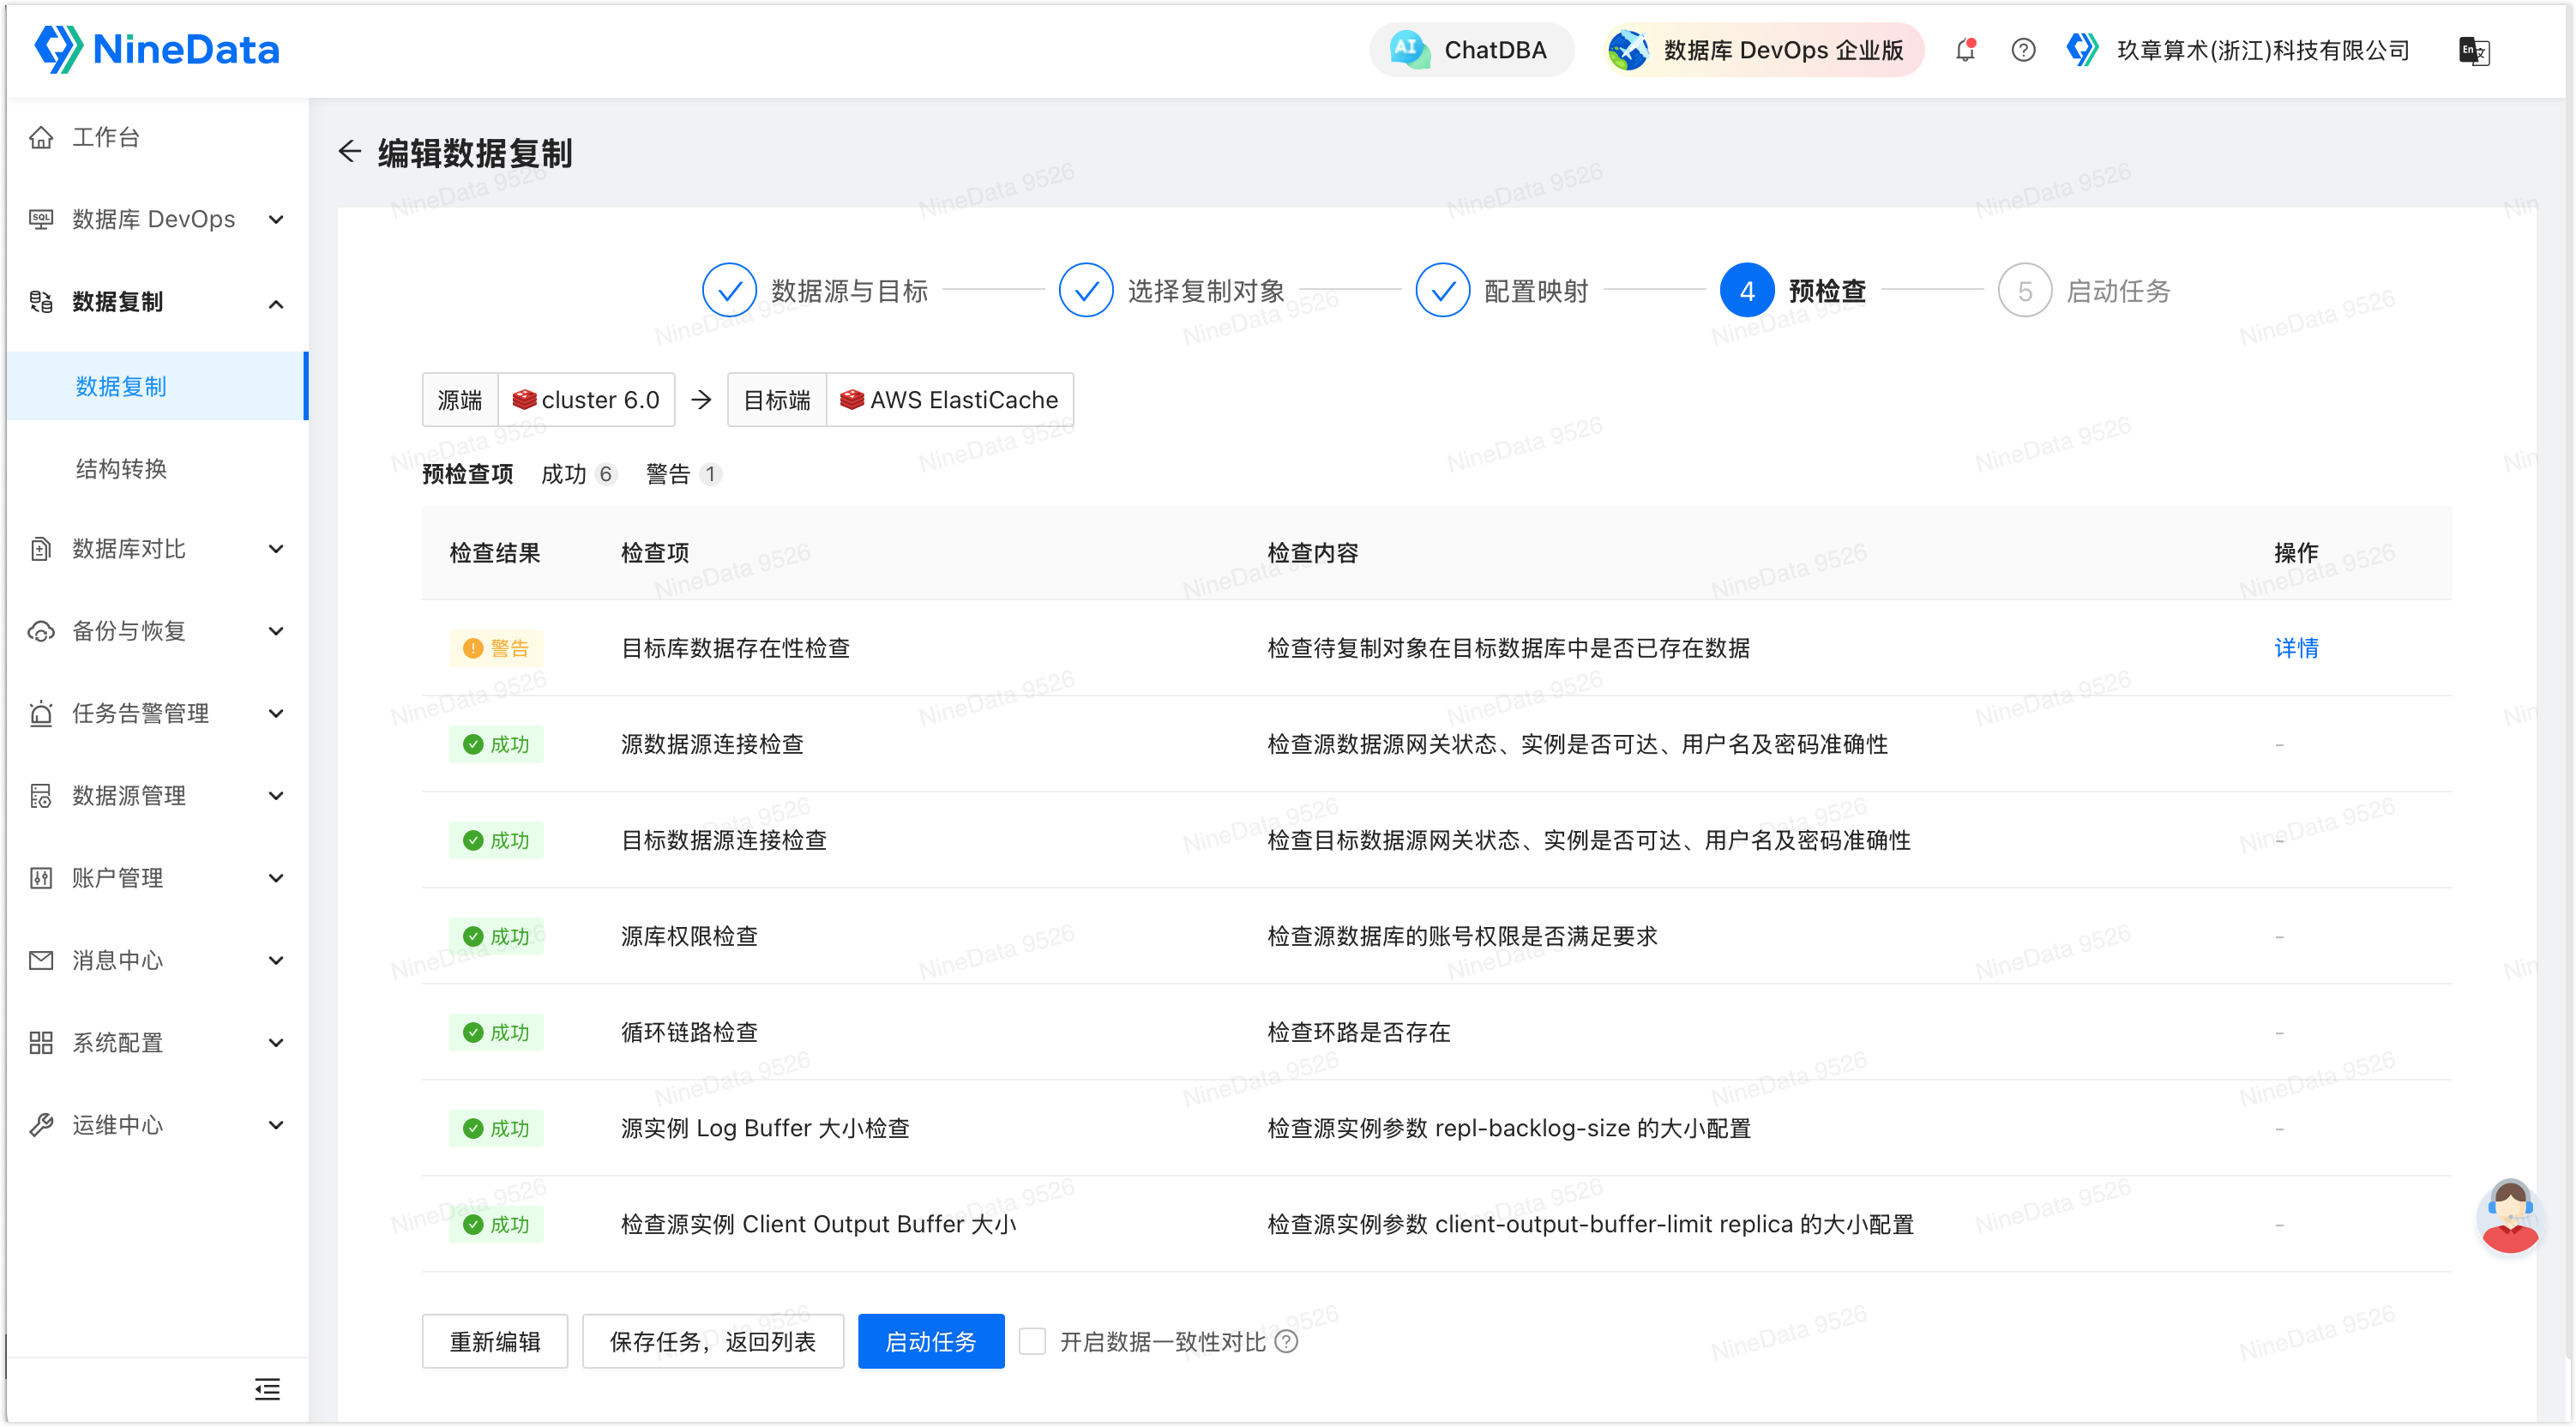The image size is (2576, 1427).
Task: Click 保存任务，返回列表 button
Action: click(712, 1340)
